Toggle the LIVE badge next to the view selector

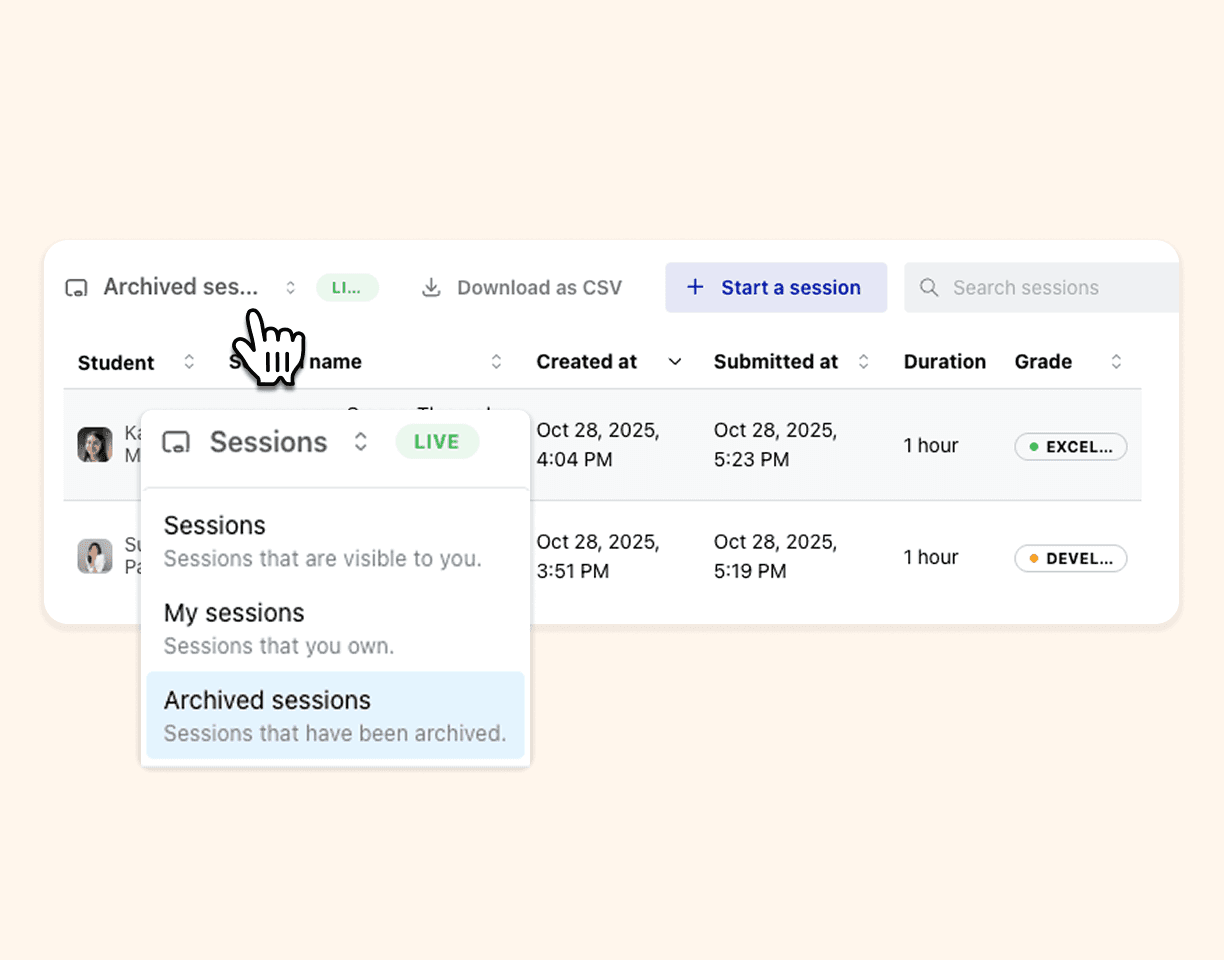(347, 287)
